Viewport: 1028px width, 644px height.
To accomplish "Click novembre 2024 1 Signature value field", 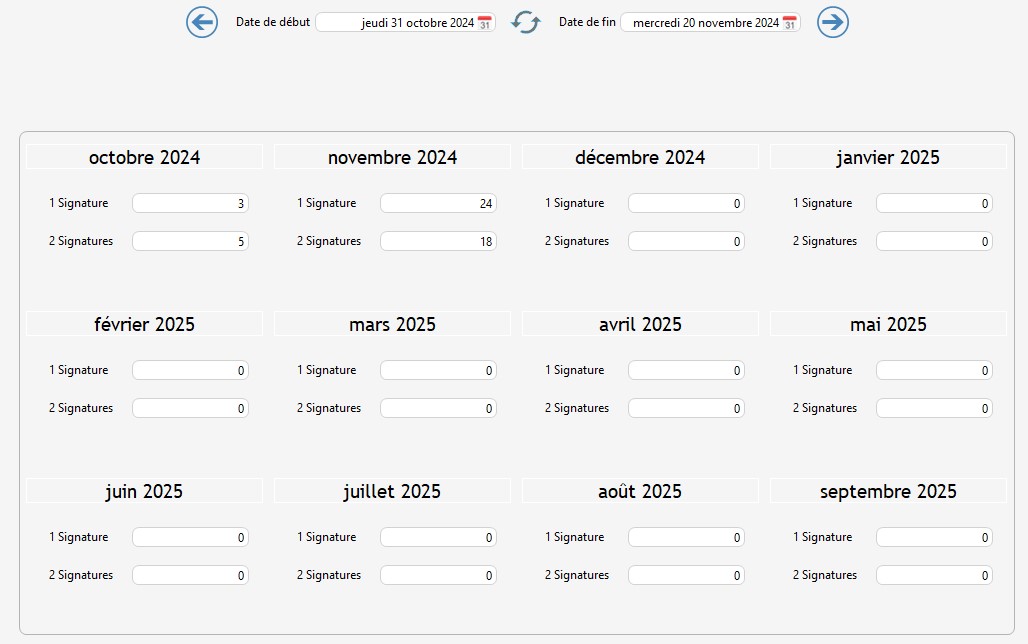I will (x=438, y=204).
